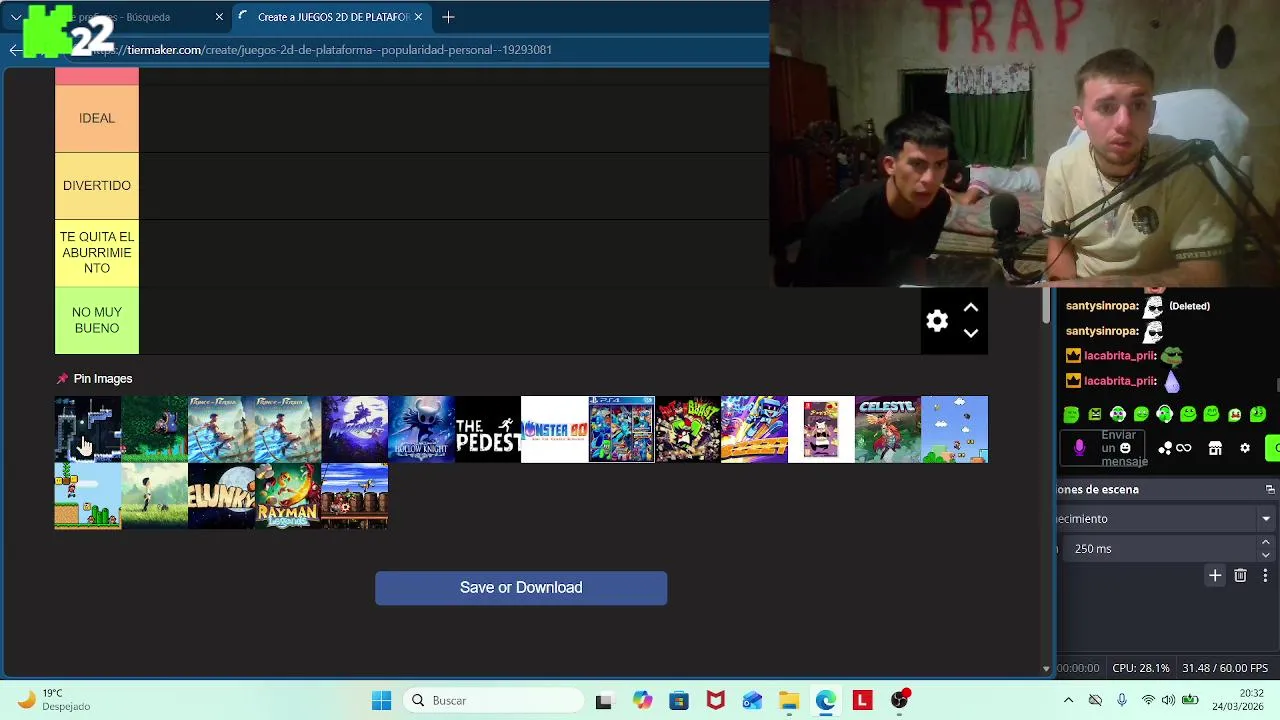
Task: Show hidden system tray icons
Action: point(1068,701)
